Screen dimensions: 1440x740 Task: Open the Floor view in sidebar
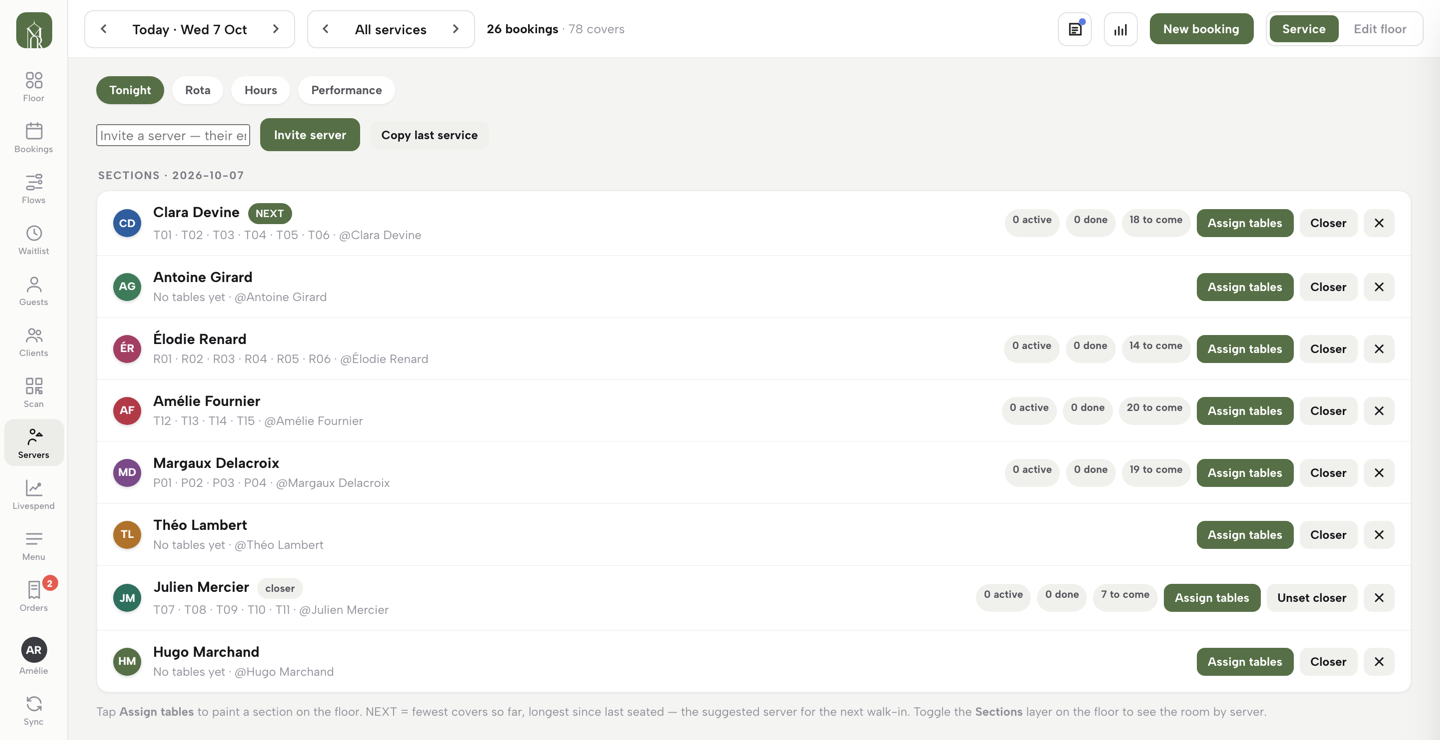34,87
